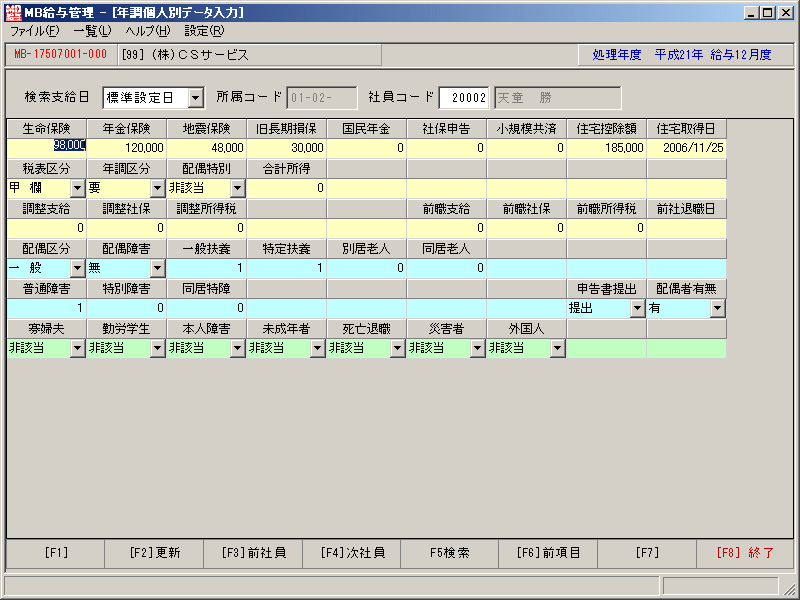Image resolution: width=800 pixels, height=600 pixels.
Task: Click the [F8]終了 button
Action: pyautogui.click(x=745, y=553)
